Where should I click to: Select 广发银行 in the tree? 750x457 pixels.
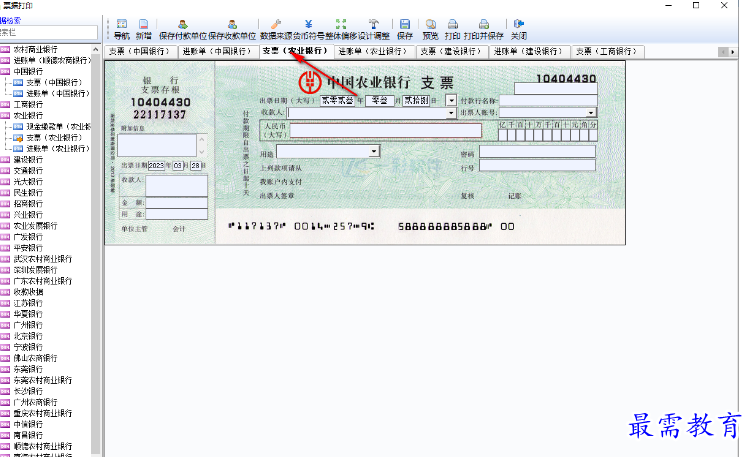coord(28,237)
